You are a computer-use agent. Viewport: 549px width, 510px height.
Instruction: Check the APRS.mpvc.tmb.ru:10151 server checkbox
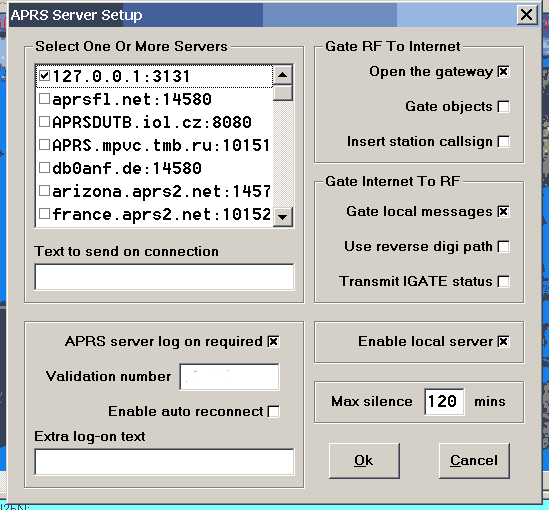pos(44,145)
